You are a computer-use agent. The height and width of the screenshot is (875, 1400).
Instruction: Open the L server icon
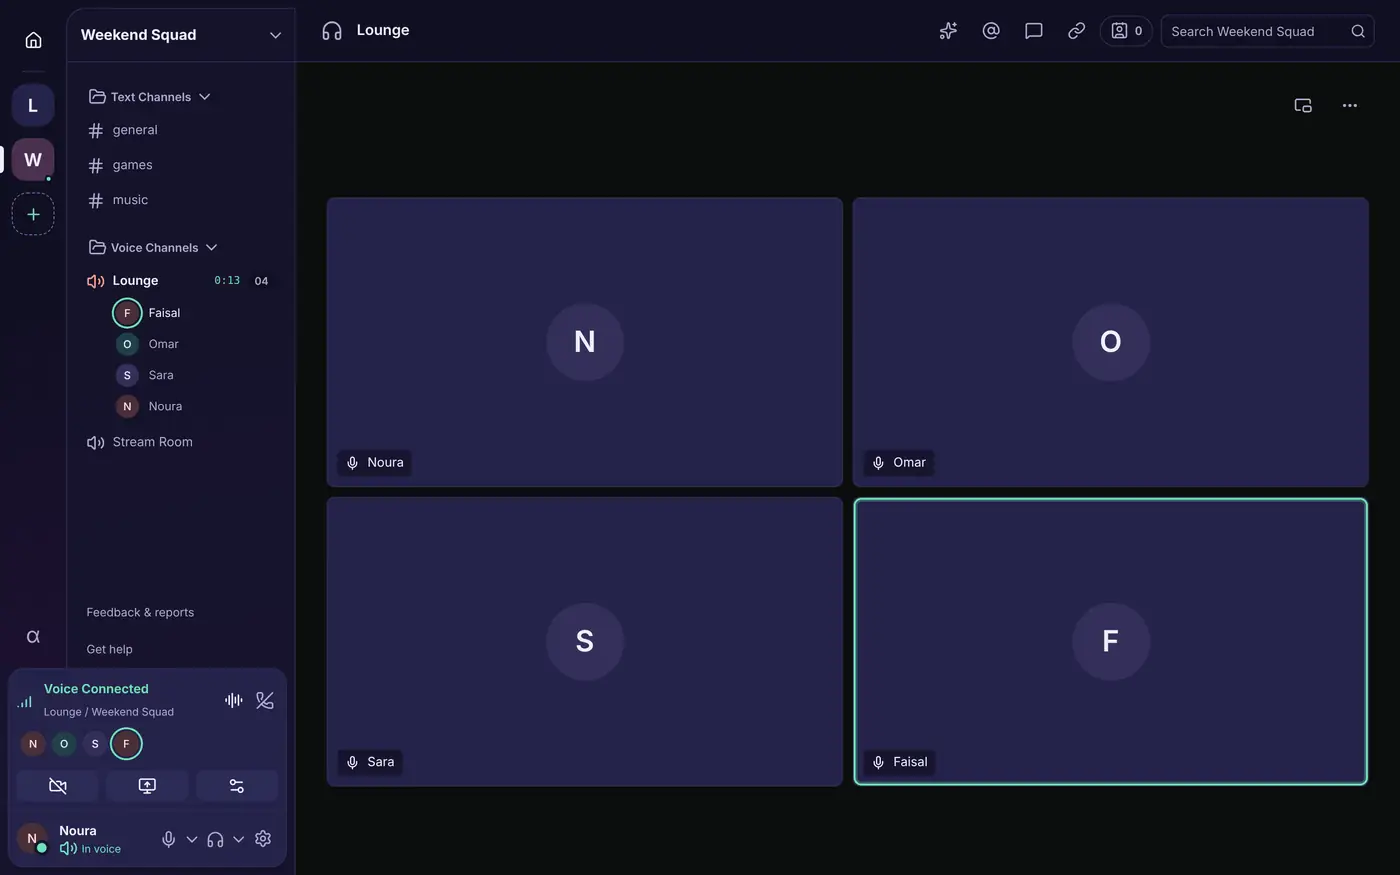click(33, 105)
